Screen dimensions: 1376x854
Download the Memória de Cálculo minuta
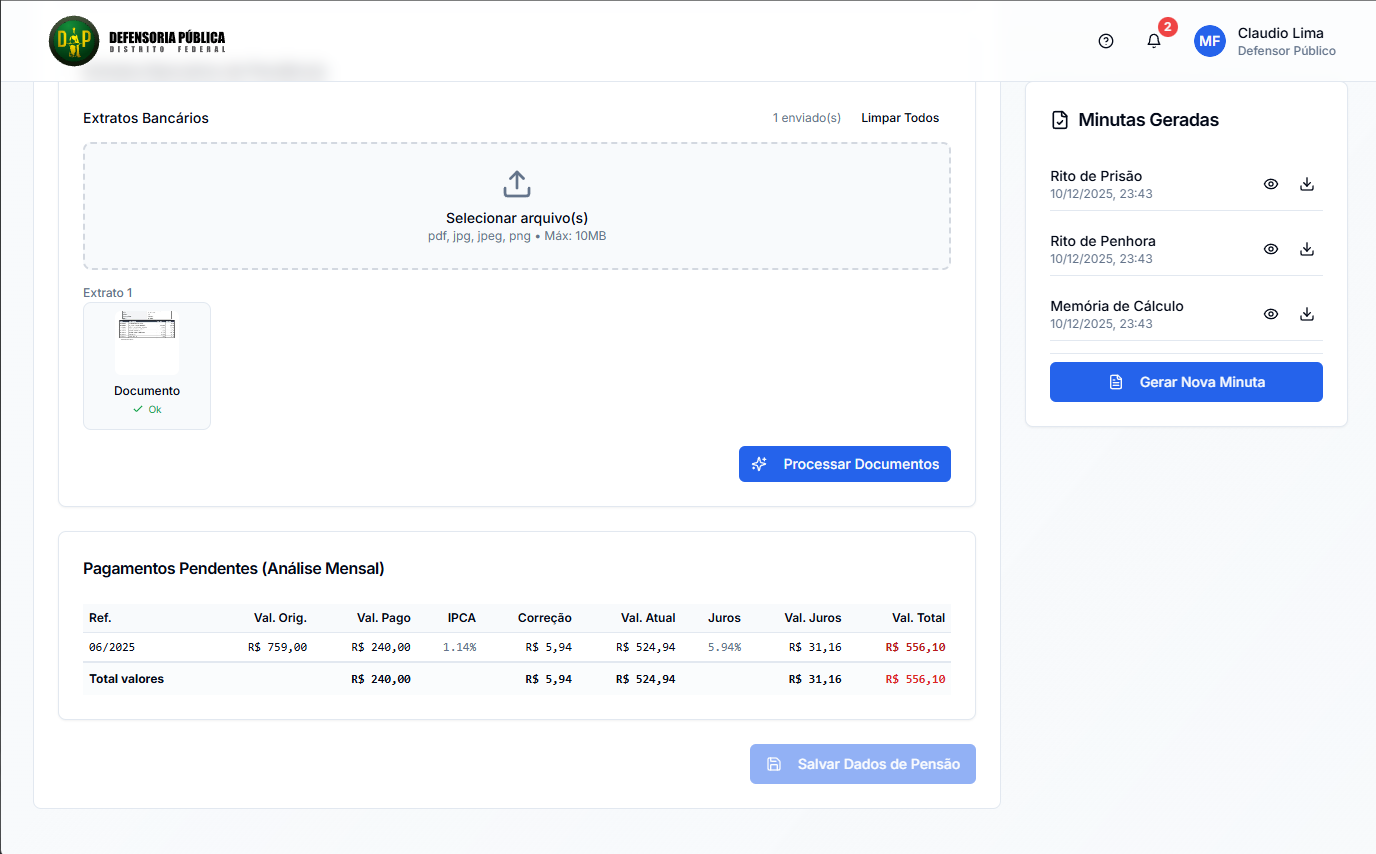click(1306, 314)
